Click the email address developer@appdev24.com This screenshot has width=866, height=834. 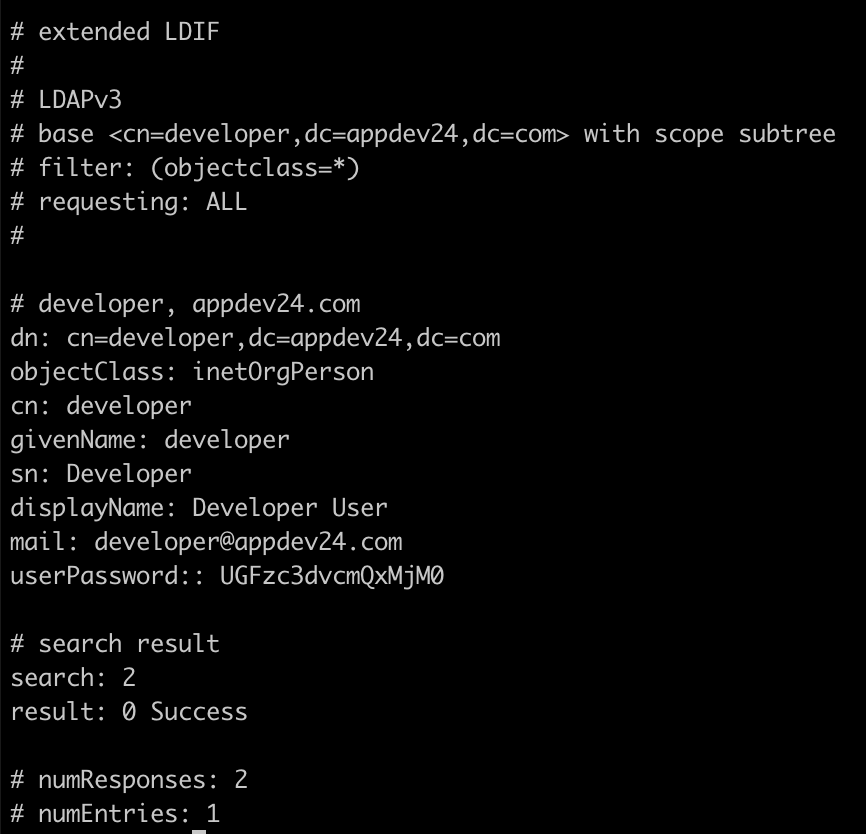click(248, 542)
